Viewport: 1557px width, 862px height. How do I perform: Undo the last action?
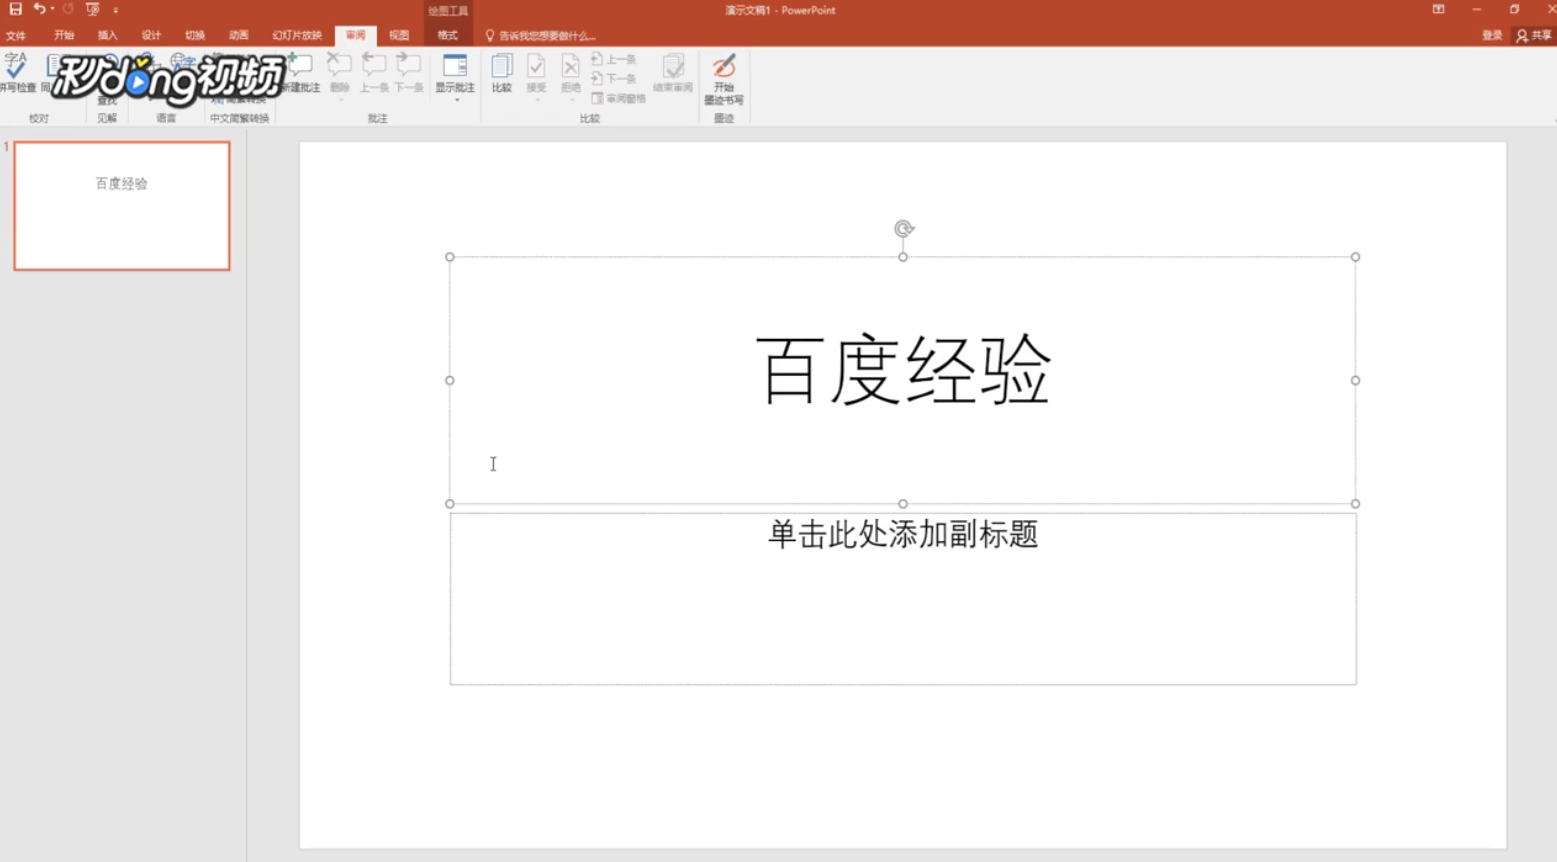tap(38, 9)
